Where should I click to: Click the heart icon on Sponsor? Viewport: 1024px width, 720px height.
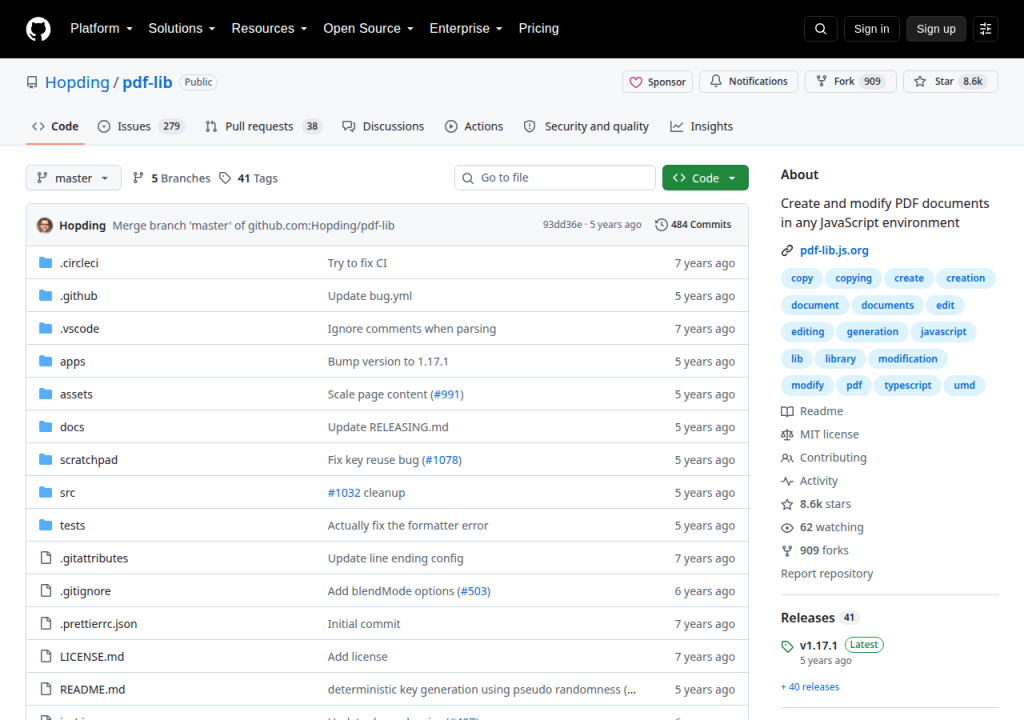point(635,82)
